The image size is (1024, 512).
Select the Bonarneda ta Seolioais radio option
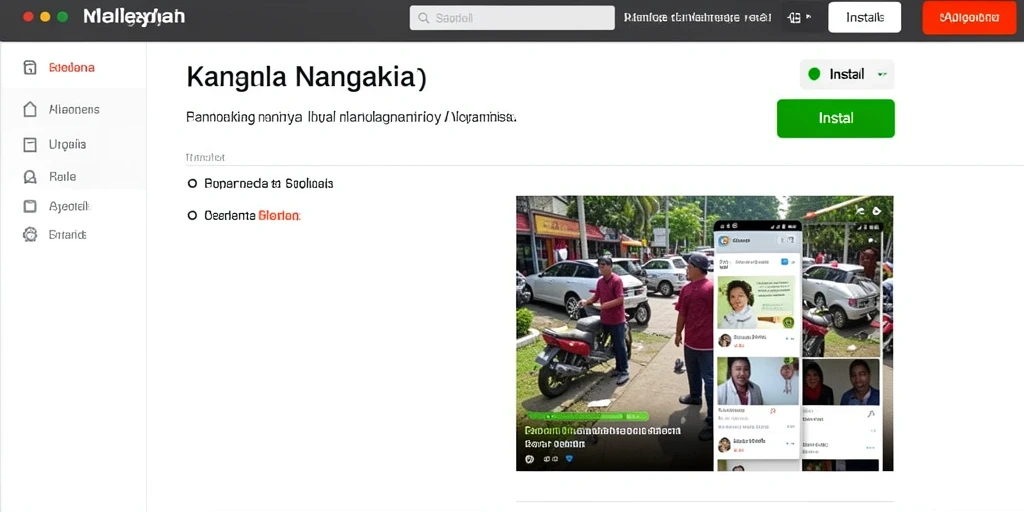click(192, 184)
